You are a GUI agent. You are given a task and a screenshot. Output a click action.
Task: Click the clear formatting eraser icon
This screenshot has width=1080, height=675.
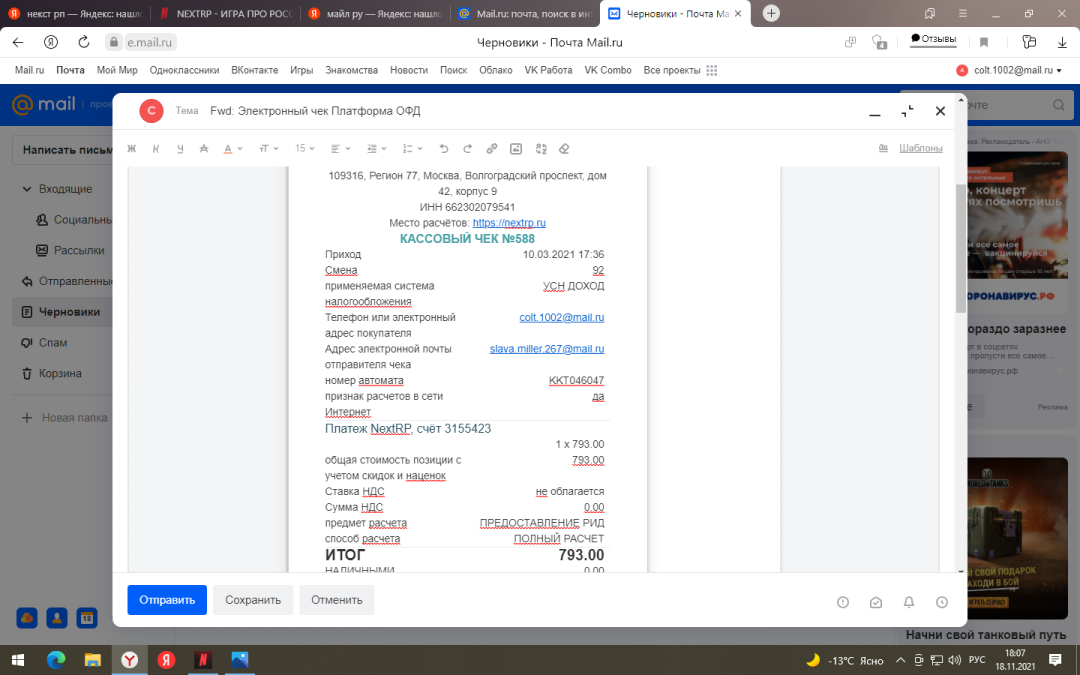pos(564,148)
